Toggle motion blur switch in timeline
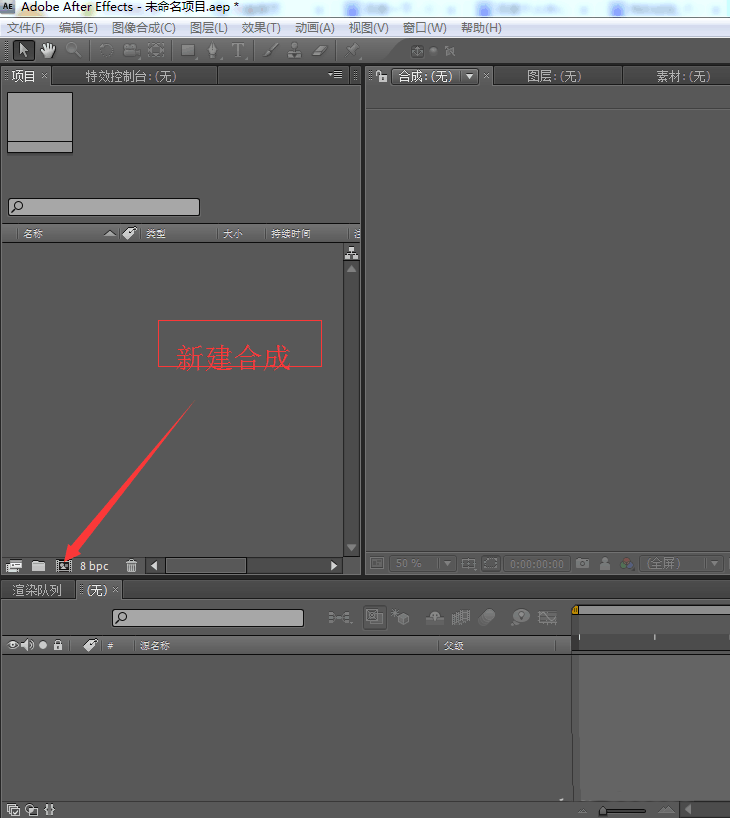The image size is (730, 818). (x=486, y=618)
